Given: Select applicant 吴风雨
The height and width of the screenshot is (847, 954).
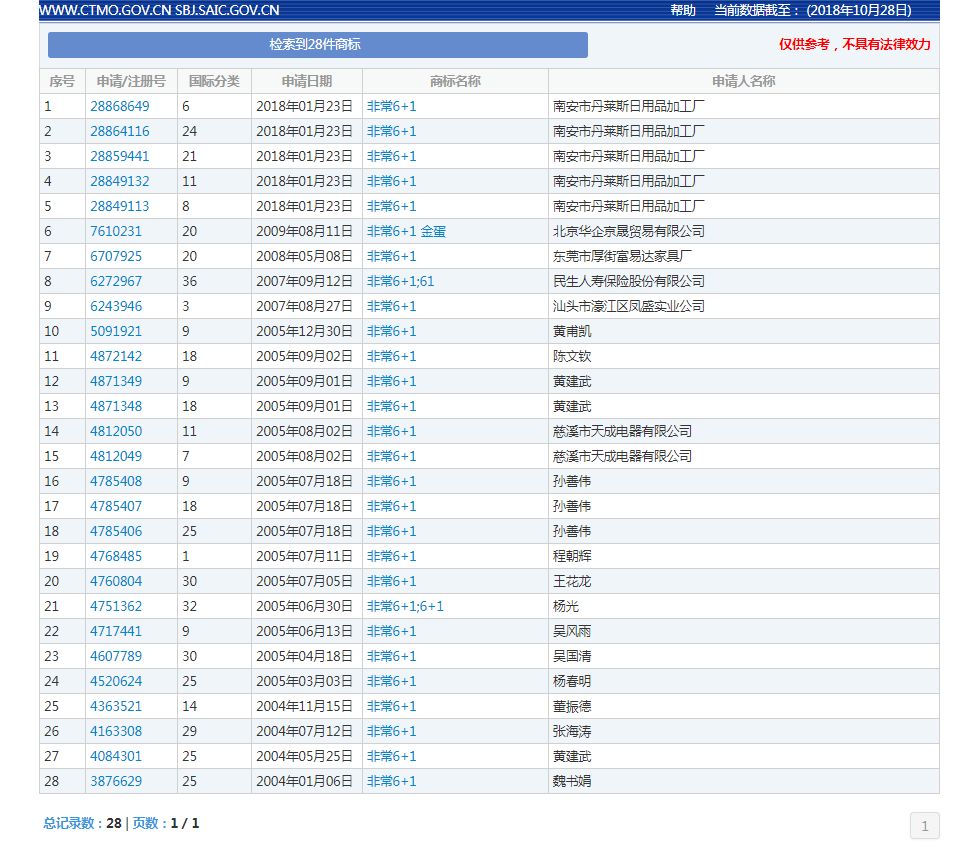Looking at the screenshot, I should pyautogui.click(x=572, y=631).
